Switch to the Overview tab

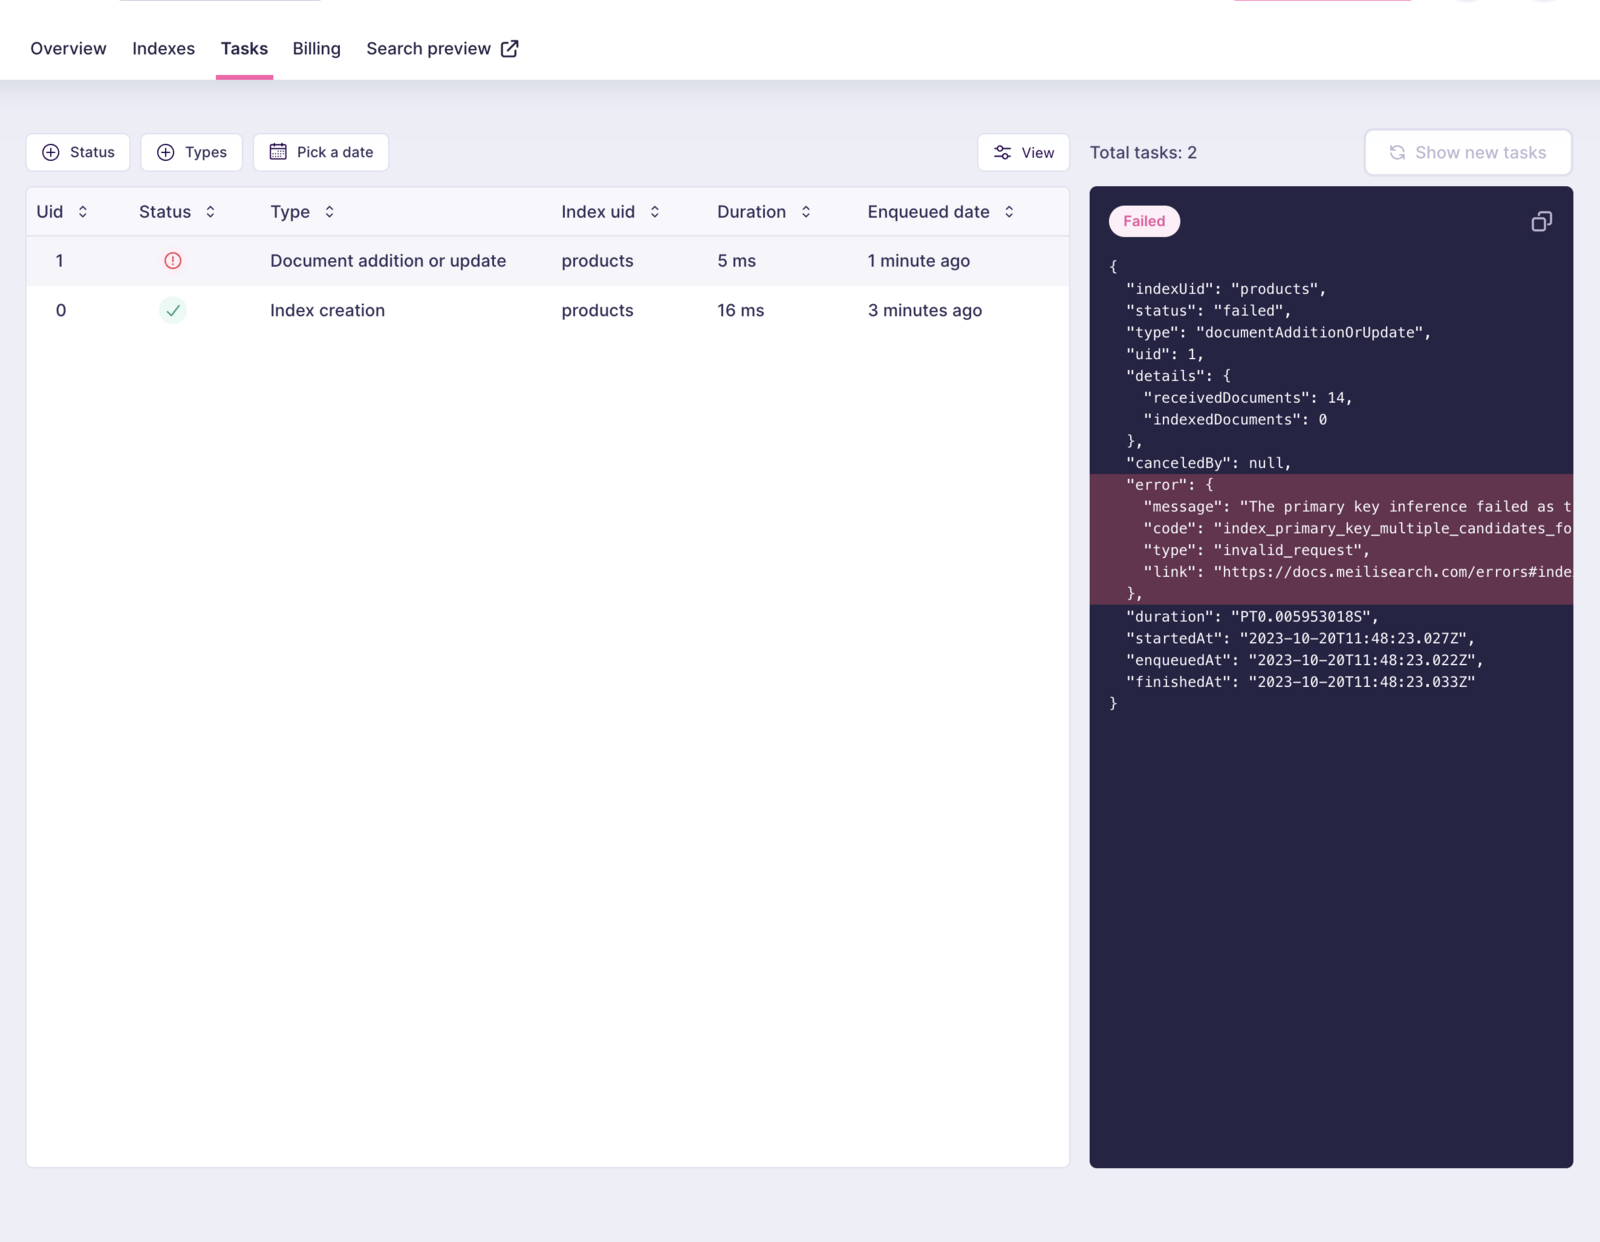click(x=68, y=49)
